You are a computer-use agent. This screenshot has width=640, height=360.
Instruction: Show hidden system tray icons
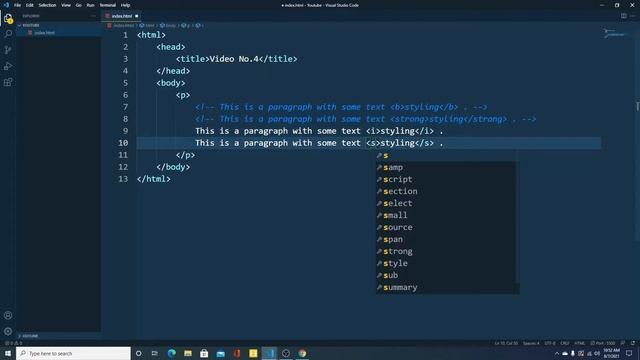click(557, 353)
